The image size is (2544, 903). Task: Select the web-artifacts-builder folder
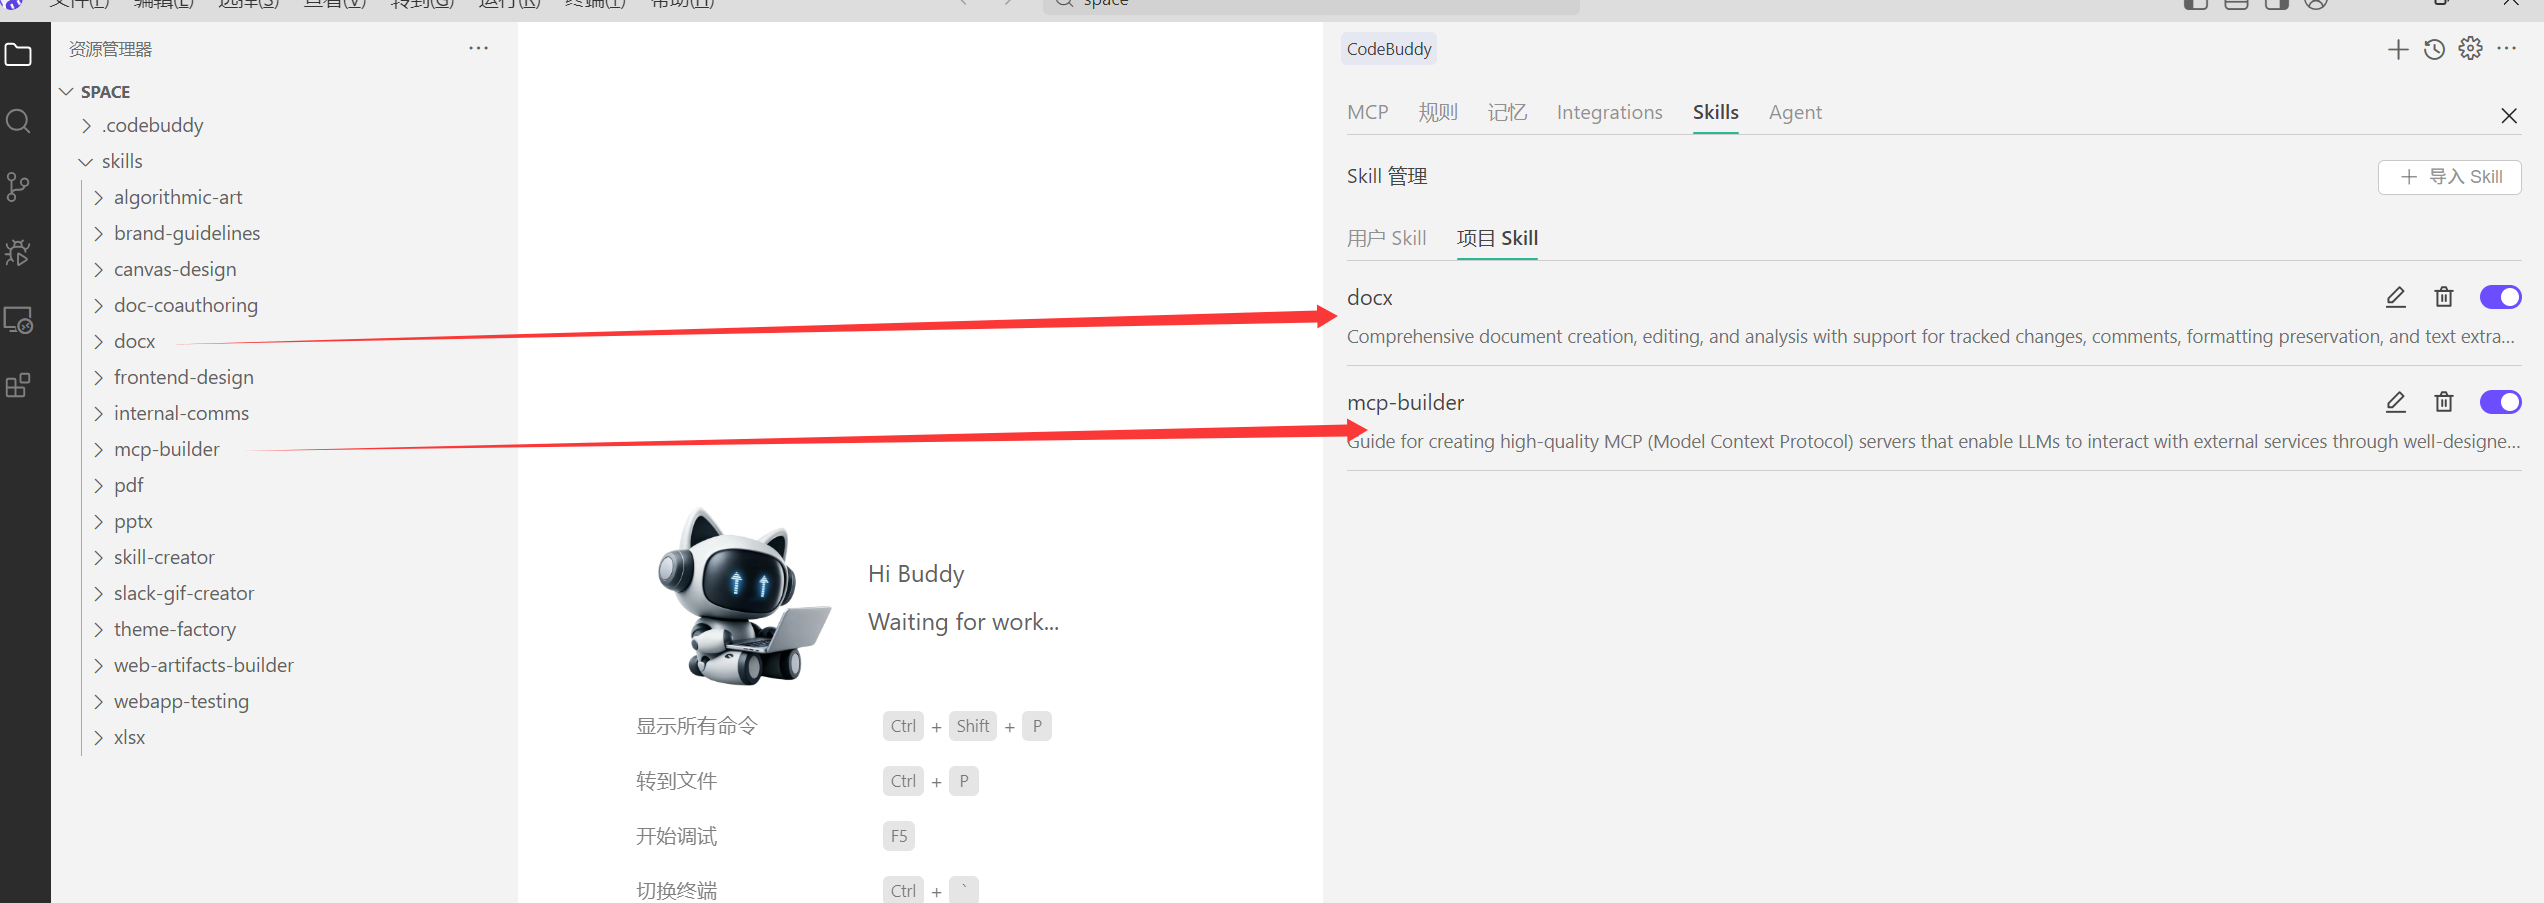point(203,665)
